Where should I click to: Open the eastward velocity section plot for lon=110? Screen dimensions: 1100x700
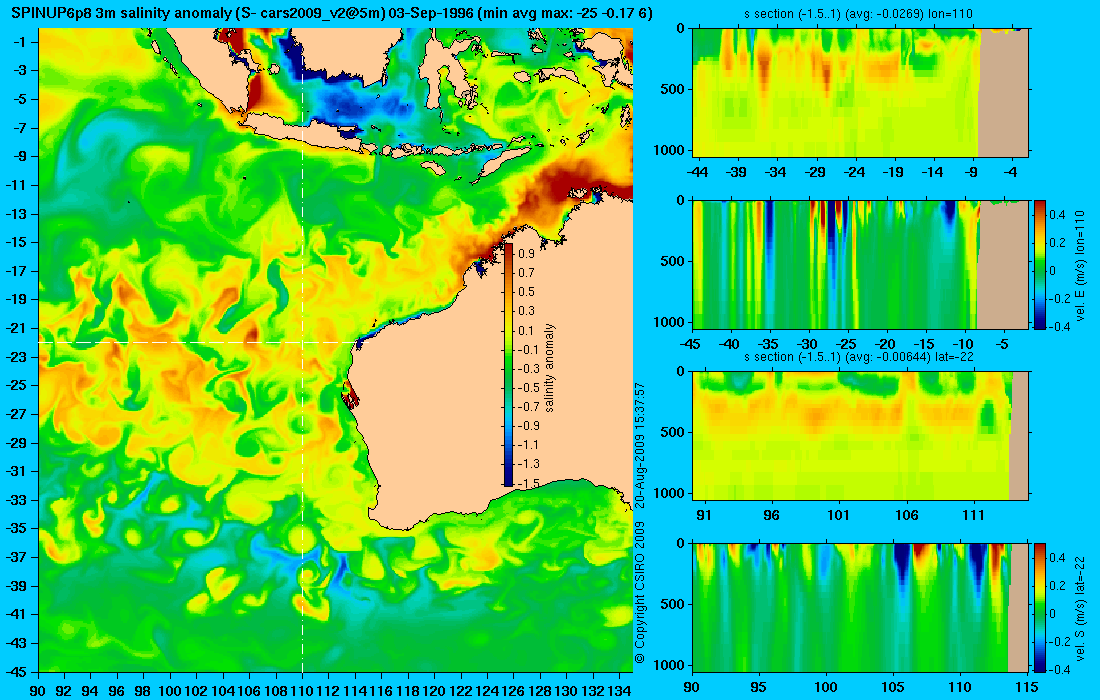[860, 264]
